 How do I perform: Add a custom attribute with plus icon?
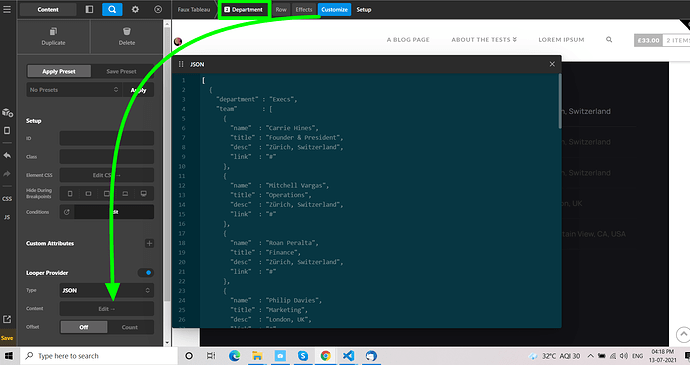150,243
